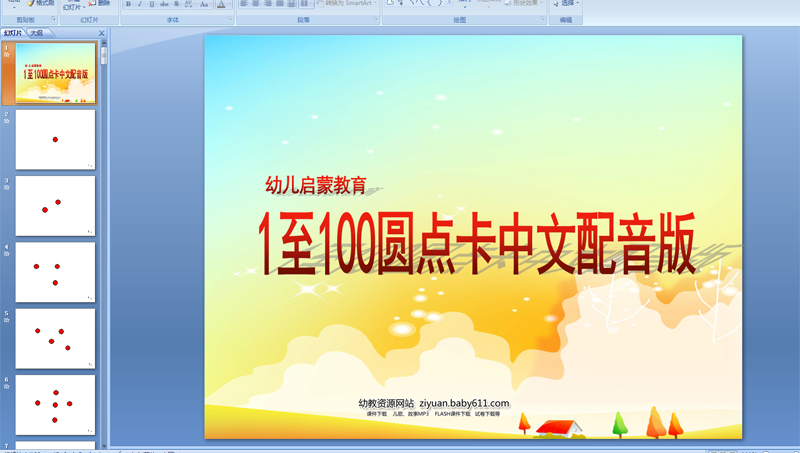Select slide 3 thumbnail with two dots

point(56,206)
